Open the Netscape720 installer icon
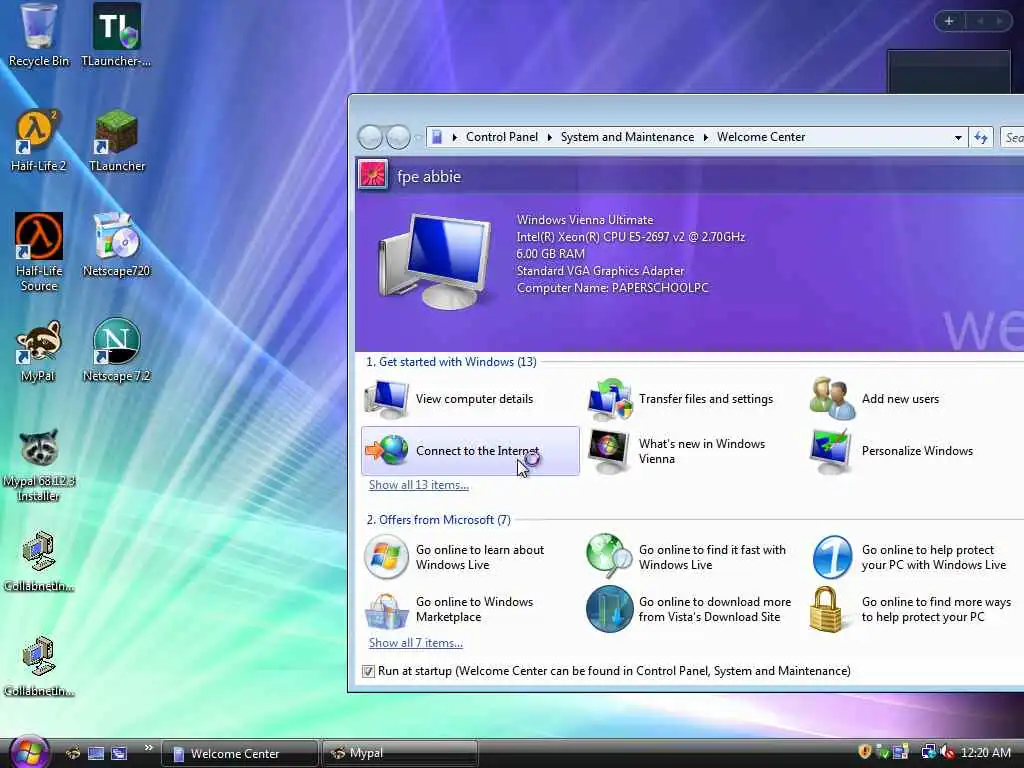 tap(116, 245)
